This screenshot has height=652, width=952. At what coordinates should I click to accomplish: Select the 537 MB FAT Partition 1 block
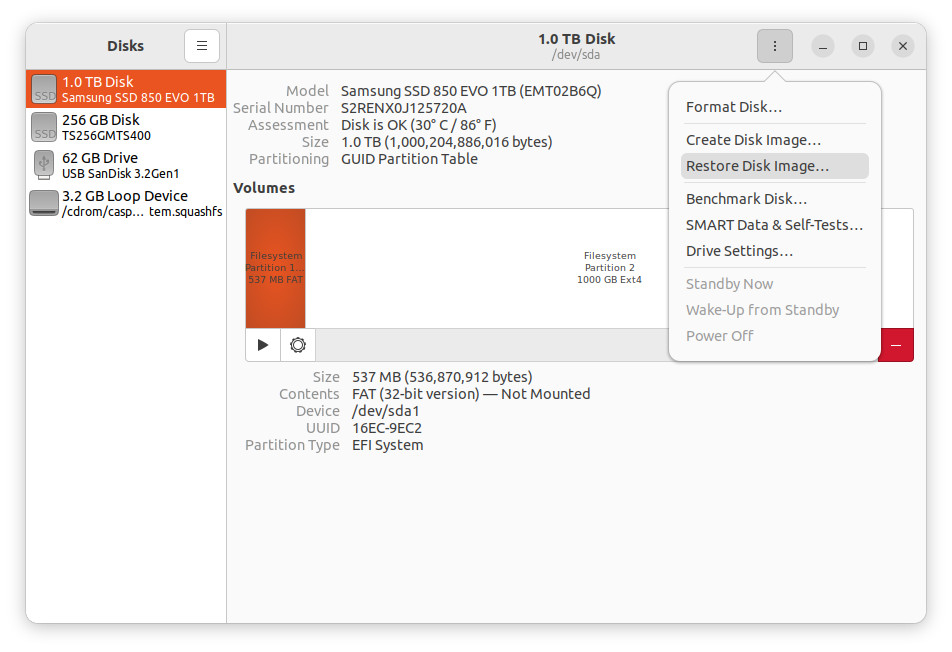pyautogui.click(x=275, y=267)
